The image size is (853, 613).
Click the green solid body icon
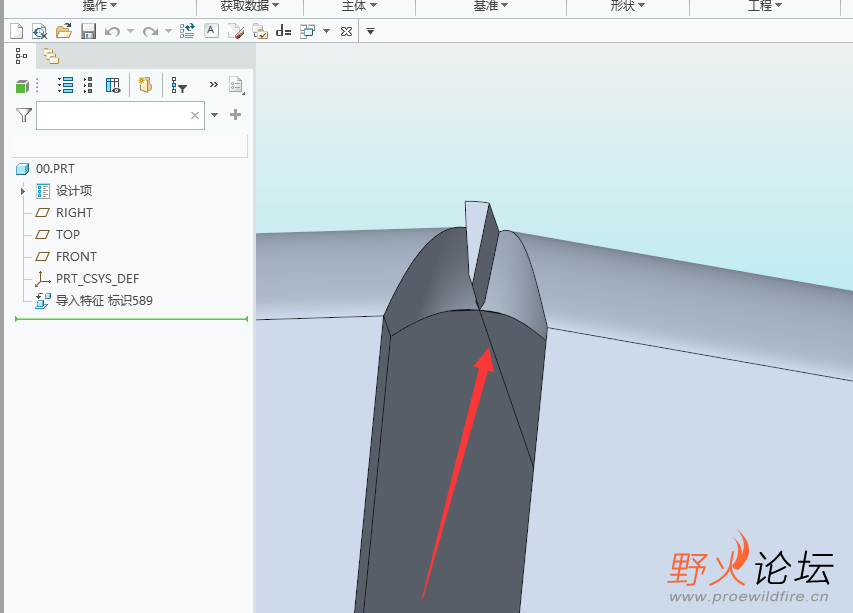point(22,86)
